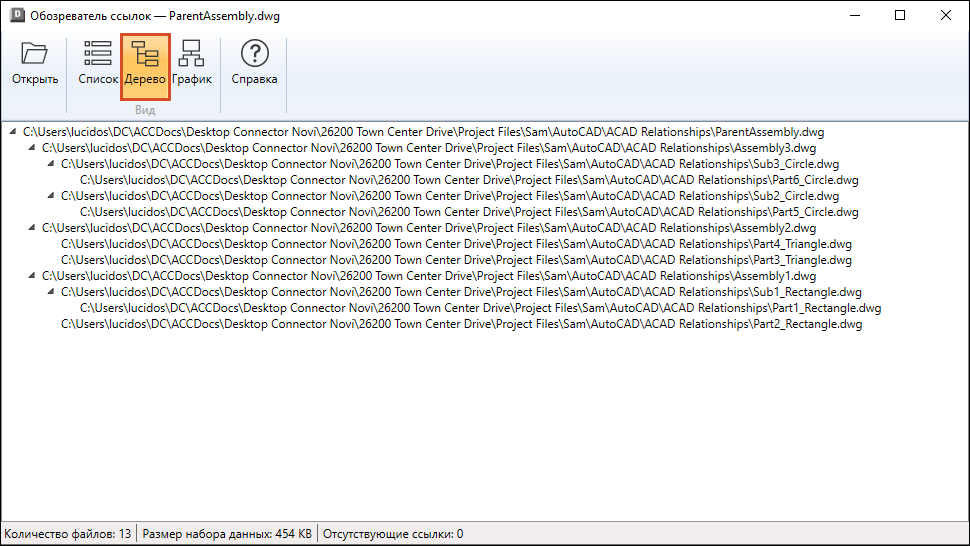
Task: Select the Sub3_Circle.dwg path row
Action: click(450, 164)
